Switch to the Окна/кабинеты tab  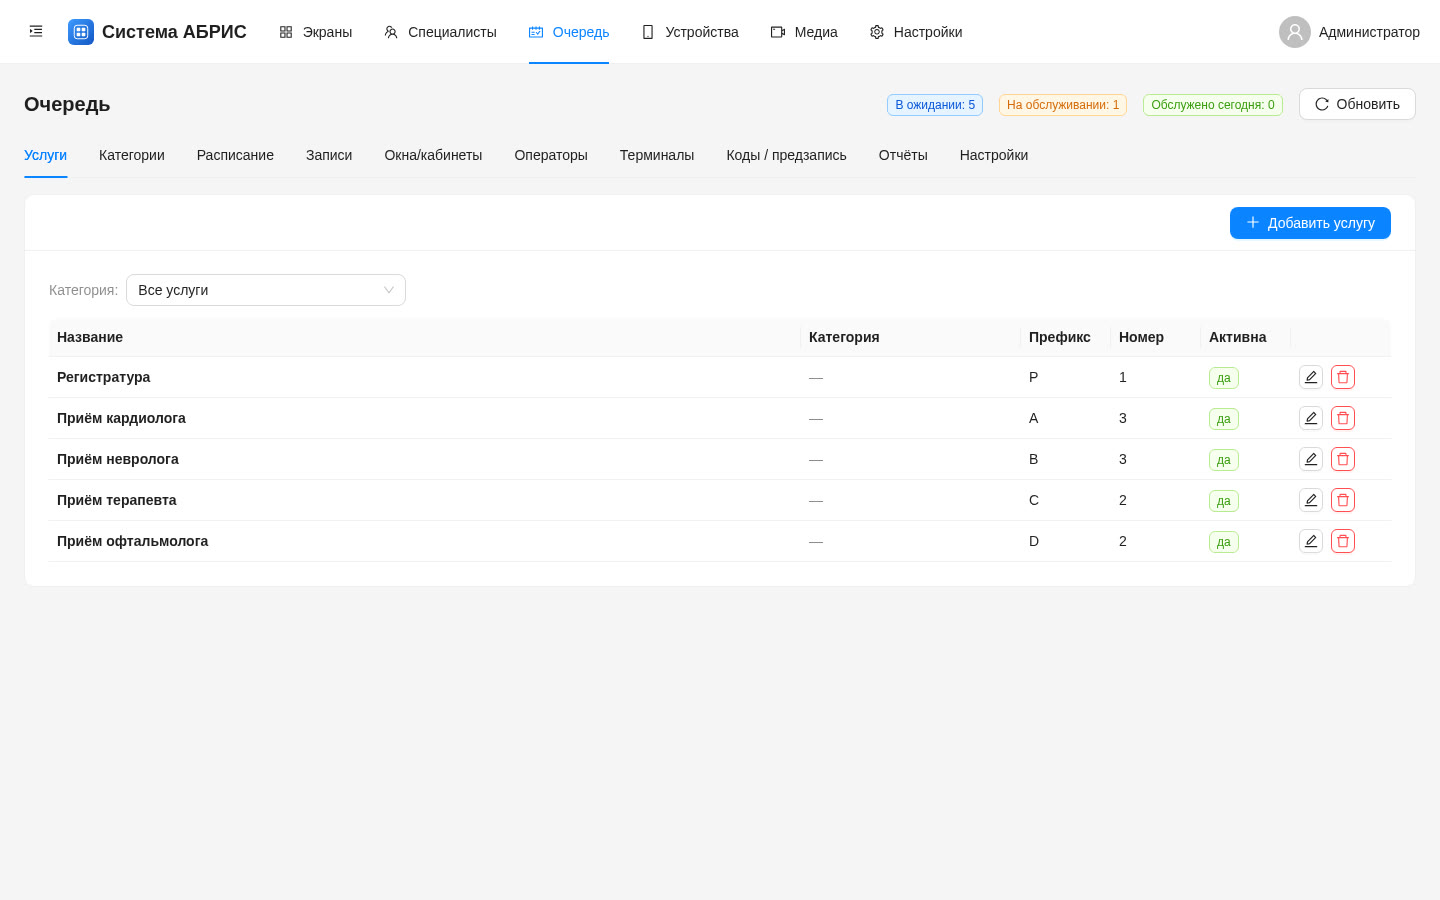click(x=433, y=155)
